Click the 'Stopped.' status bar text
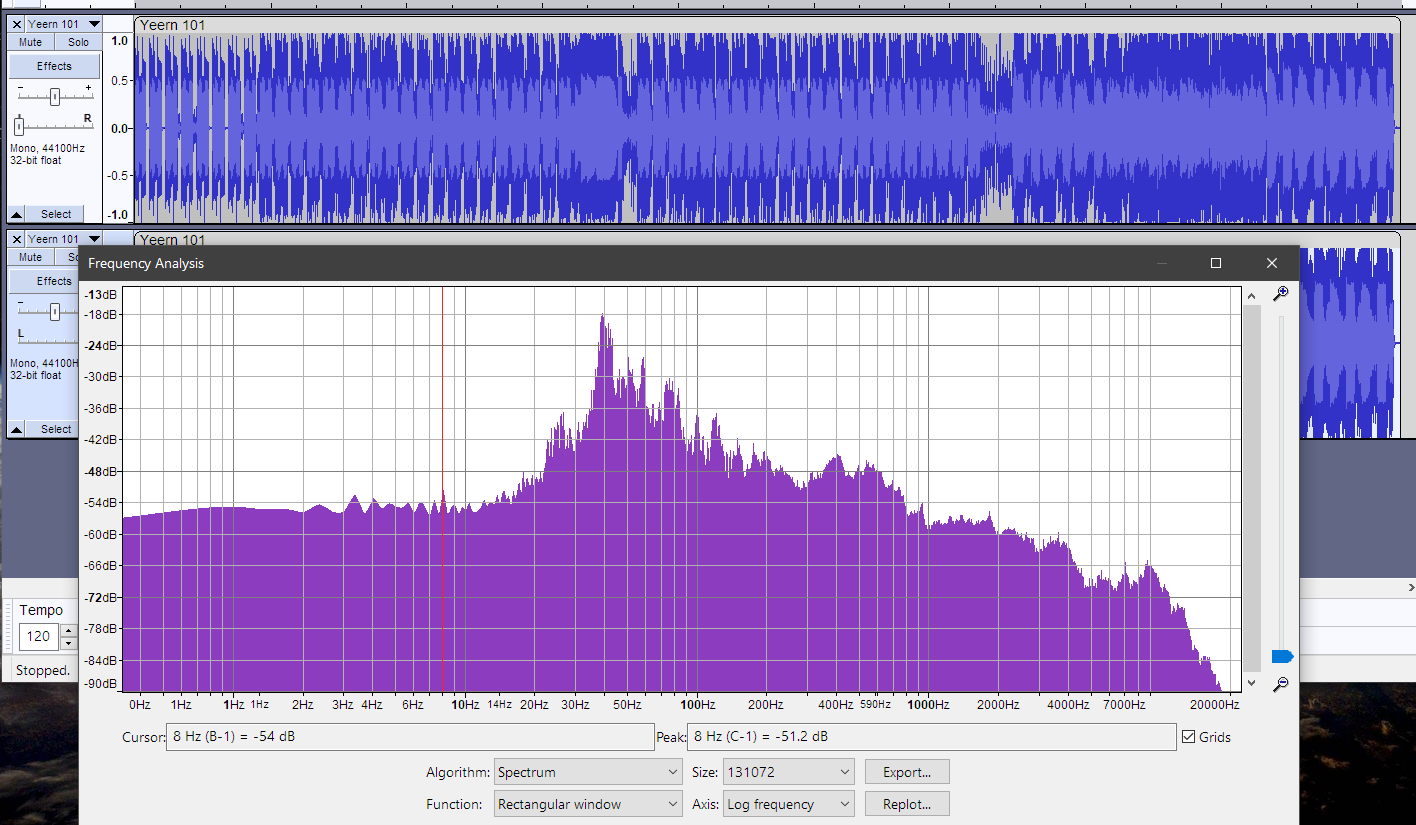 coord(42,670)
